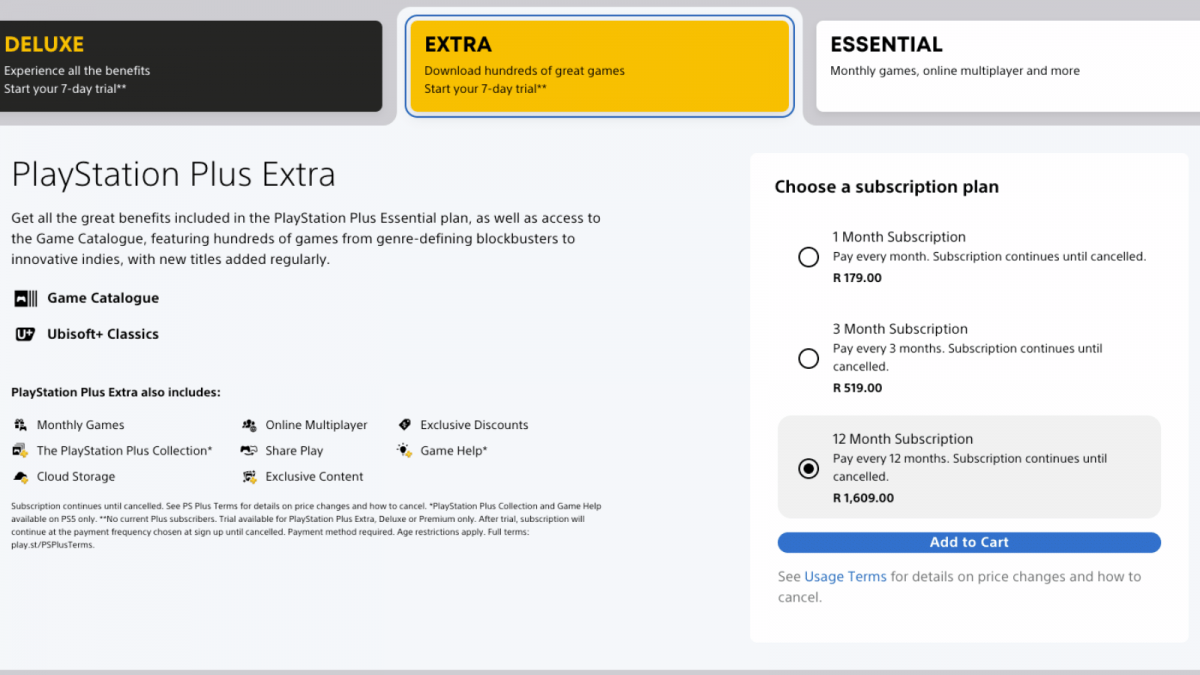Click the highlighted 12 Month Subscription option row

(968, 467)
